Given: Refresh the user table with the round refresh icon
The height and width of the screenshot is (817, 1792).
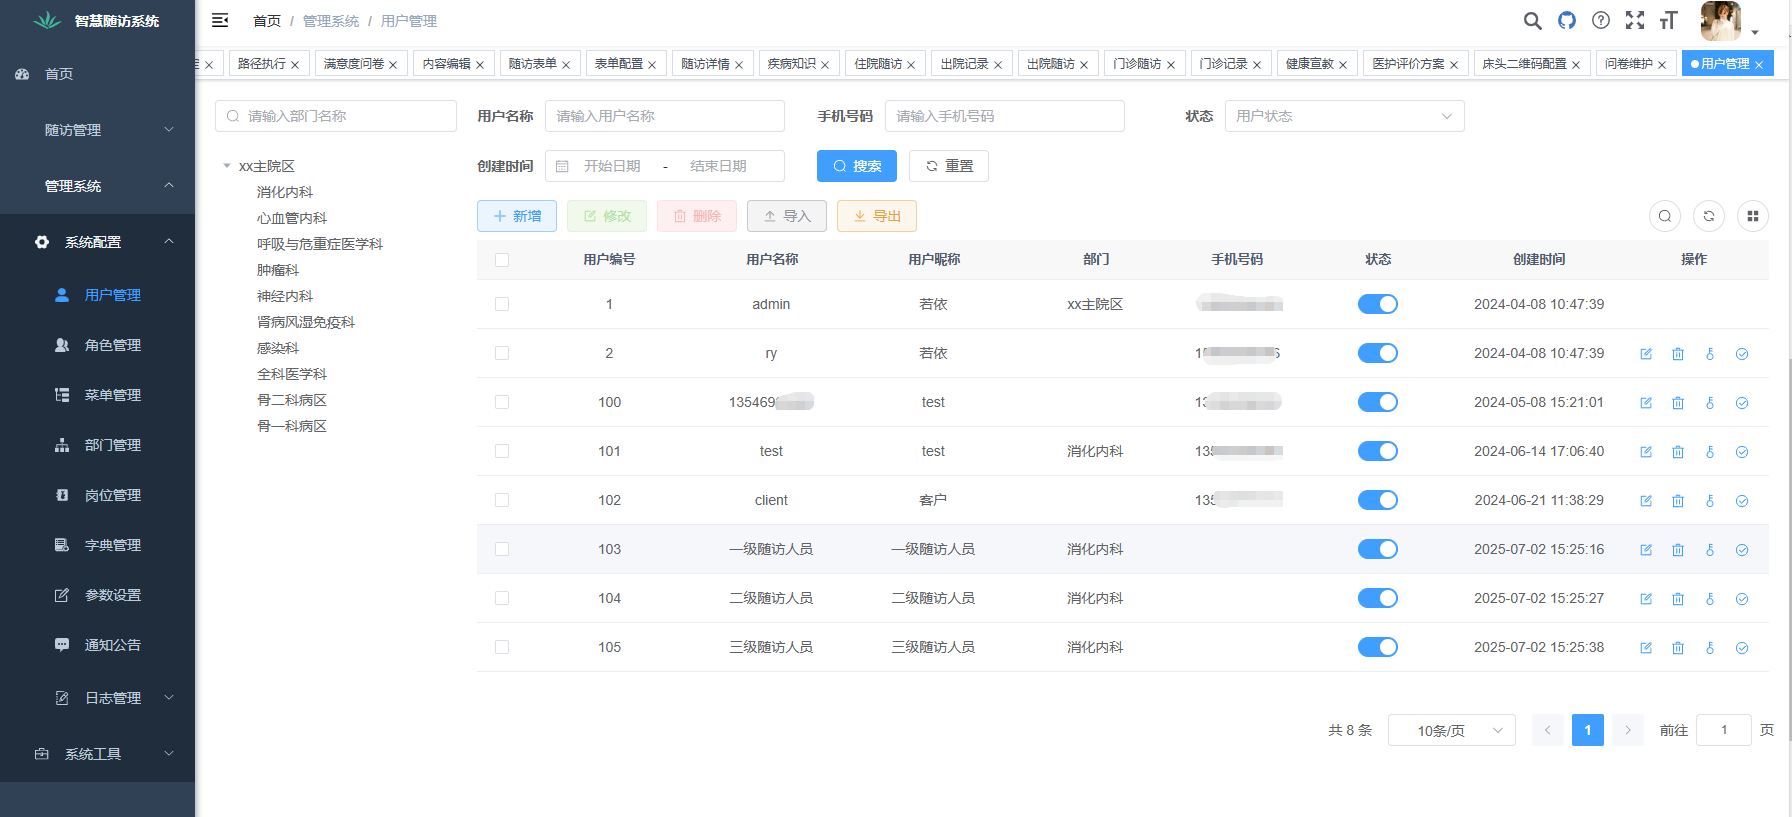Looking at the screenshot, I should click(x=1709, y=216).
